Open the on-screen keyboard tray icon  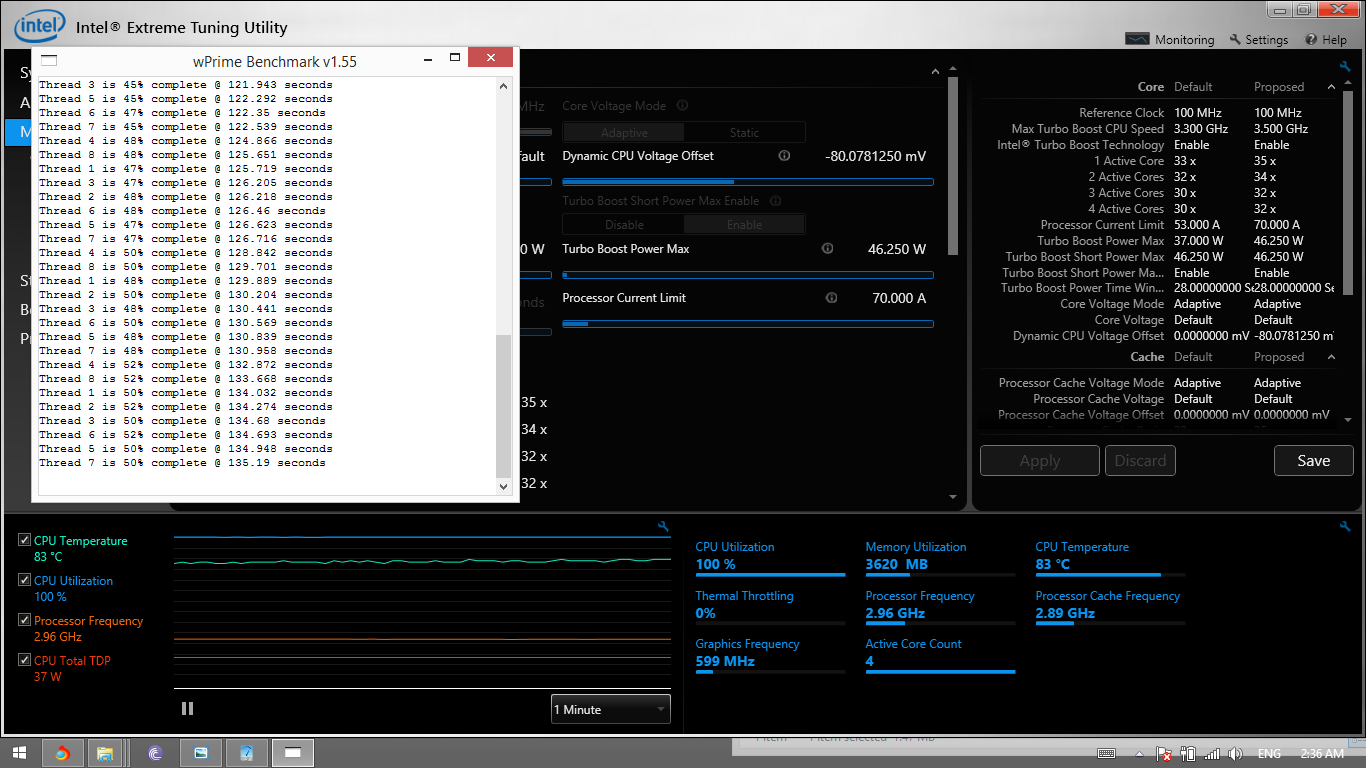[1106, 754]
